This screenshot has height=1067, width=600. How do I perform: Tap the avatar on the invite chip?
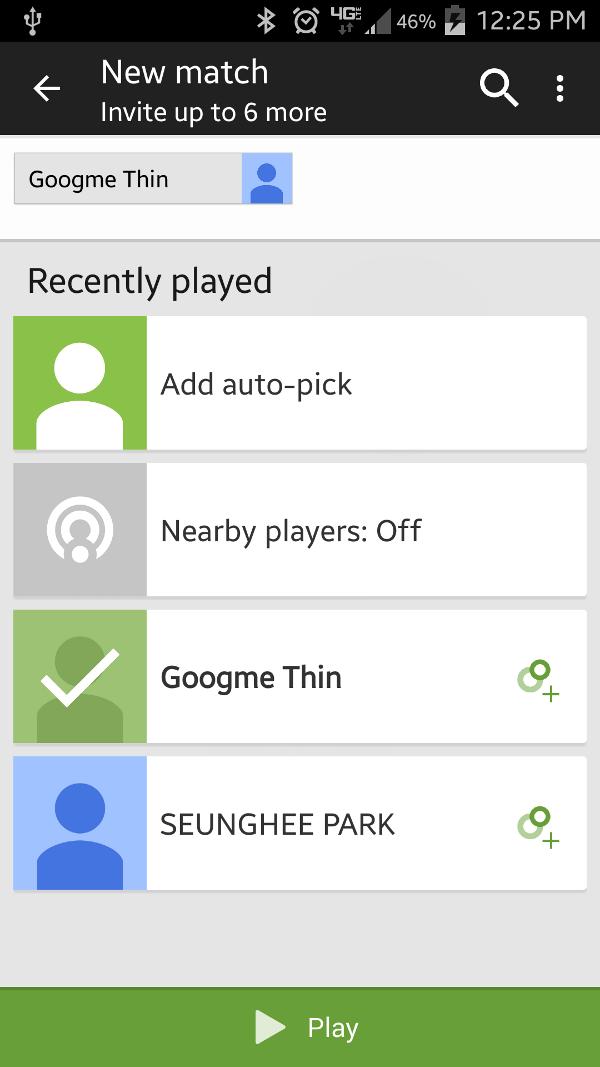[x=267, y=179]
